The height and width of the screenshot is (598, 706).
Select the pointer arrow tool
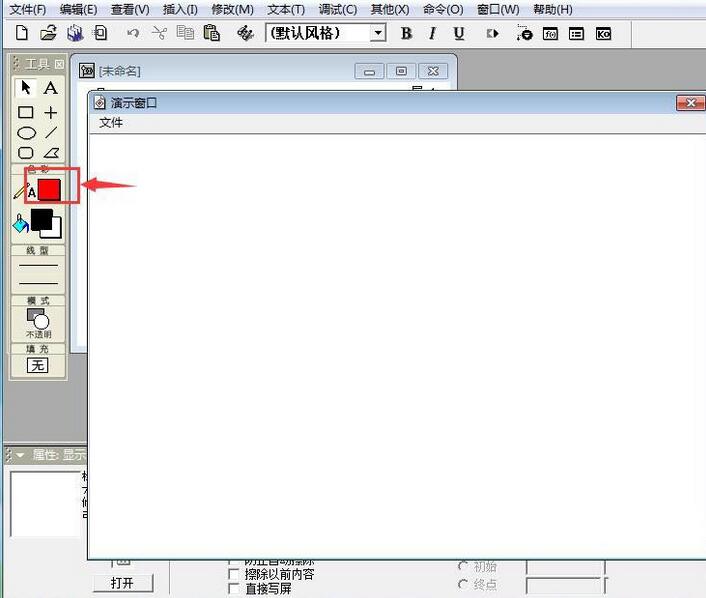tap(26, 87)
